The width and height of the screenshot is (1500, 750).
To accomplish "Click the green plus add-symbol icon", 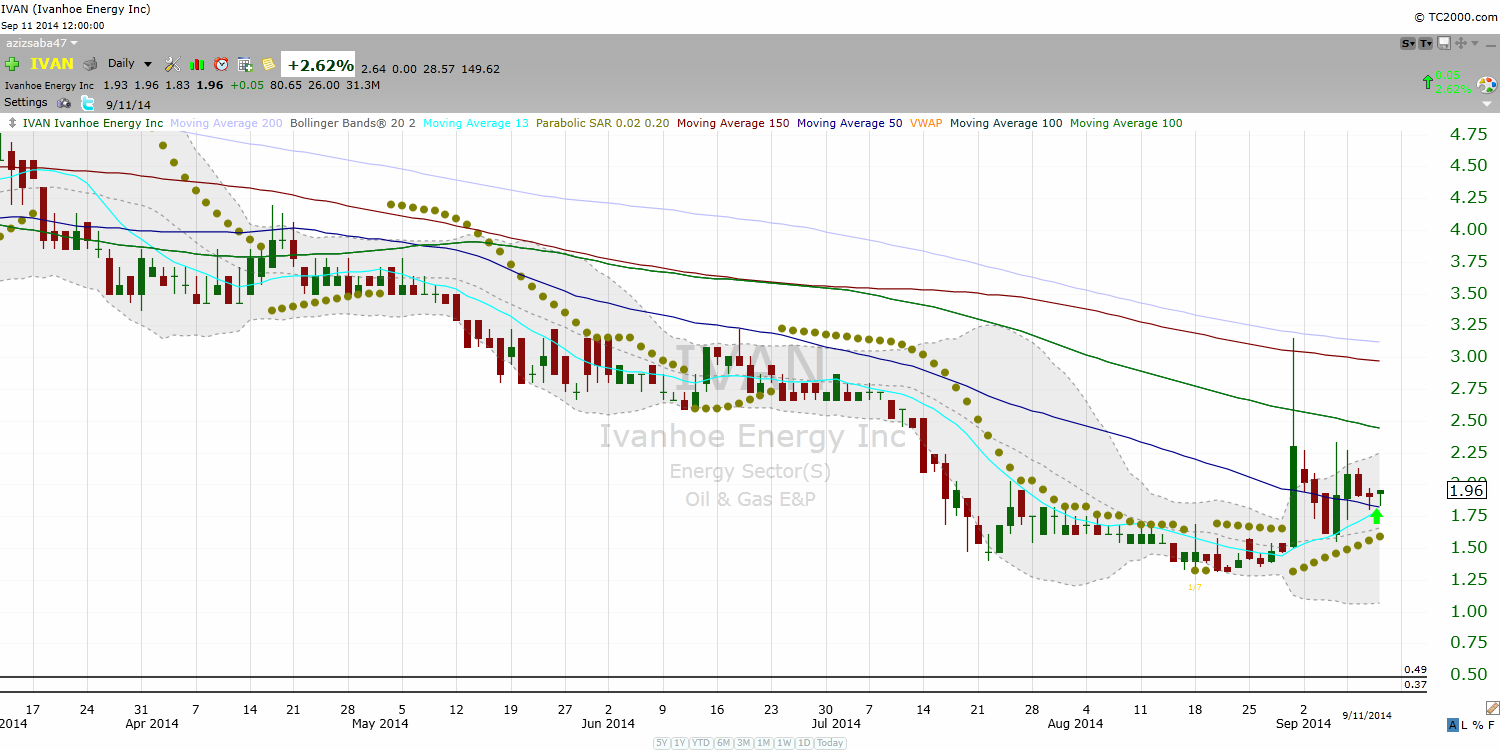I will (12, 64).
